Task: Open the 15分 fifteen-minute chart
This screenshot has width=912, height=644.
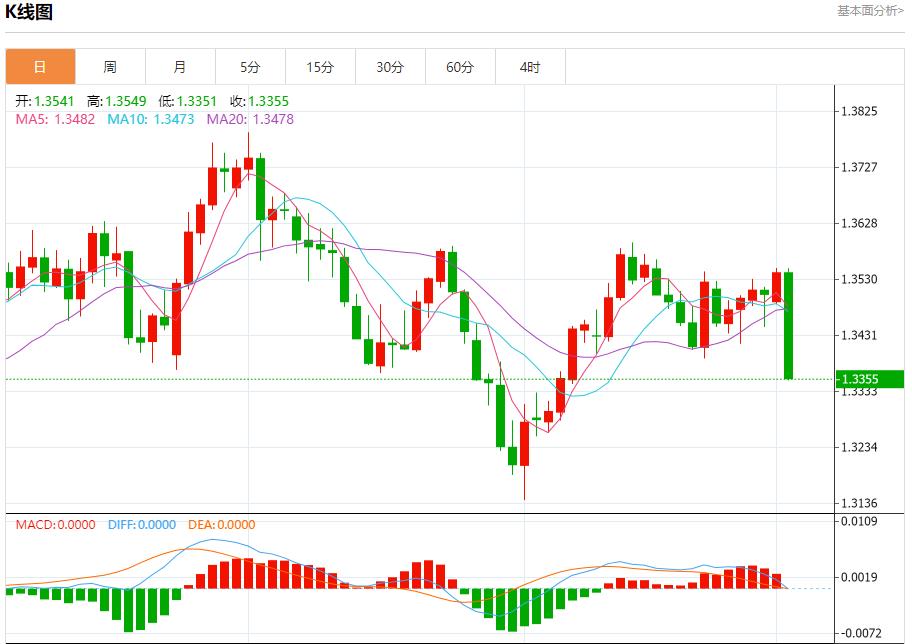Action: tap(319, 66)
